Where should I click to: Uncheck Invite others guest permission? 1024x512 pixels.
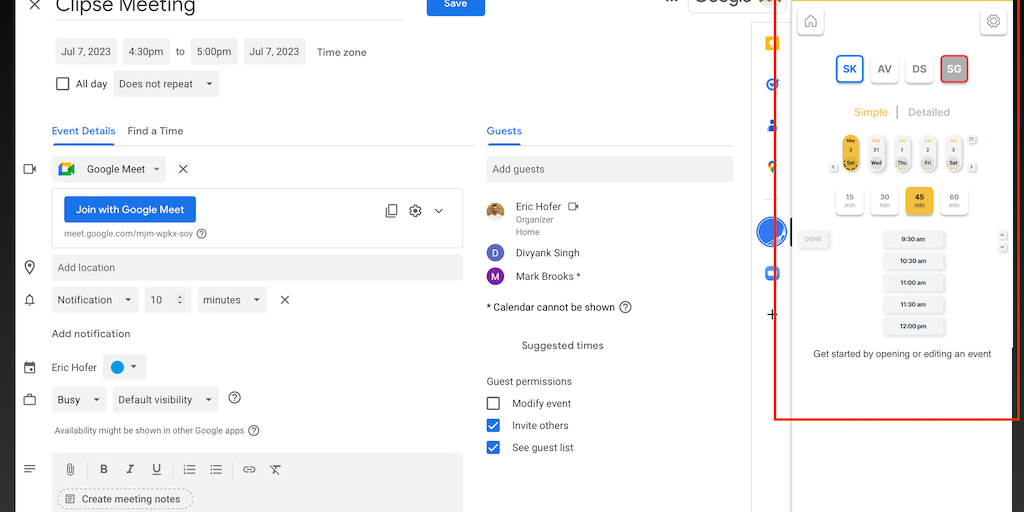[493, 425]
